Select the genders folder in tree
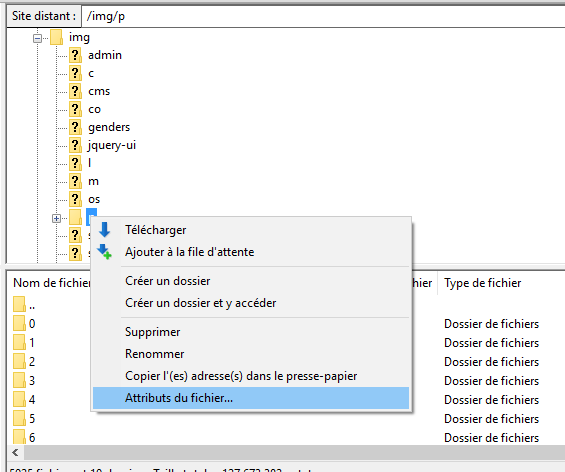Screen dimensions: 565x472 pyautogui.click(x=109, y=127)
